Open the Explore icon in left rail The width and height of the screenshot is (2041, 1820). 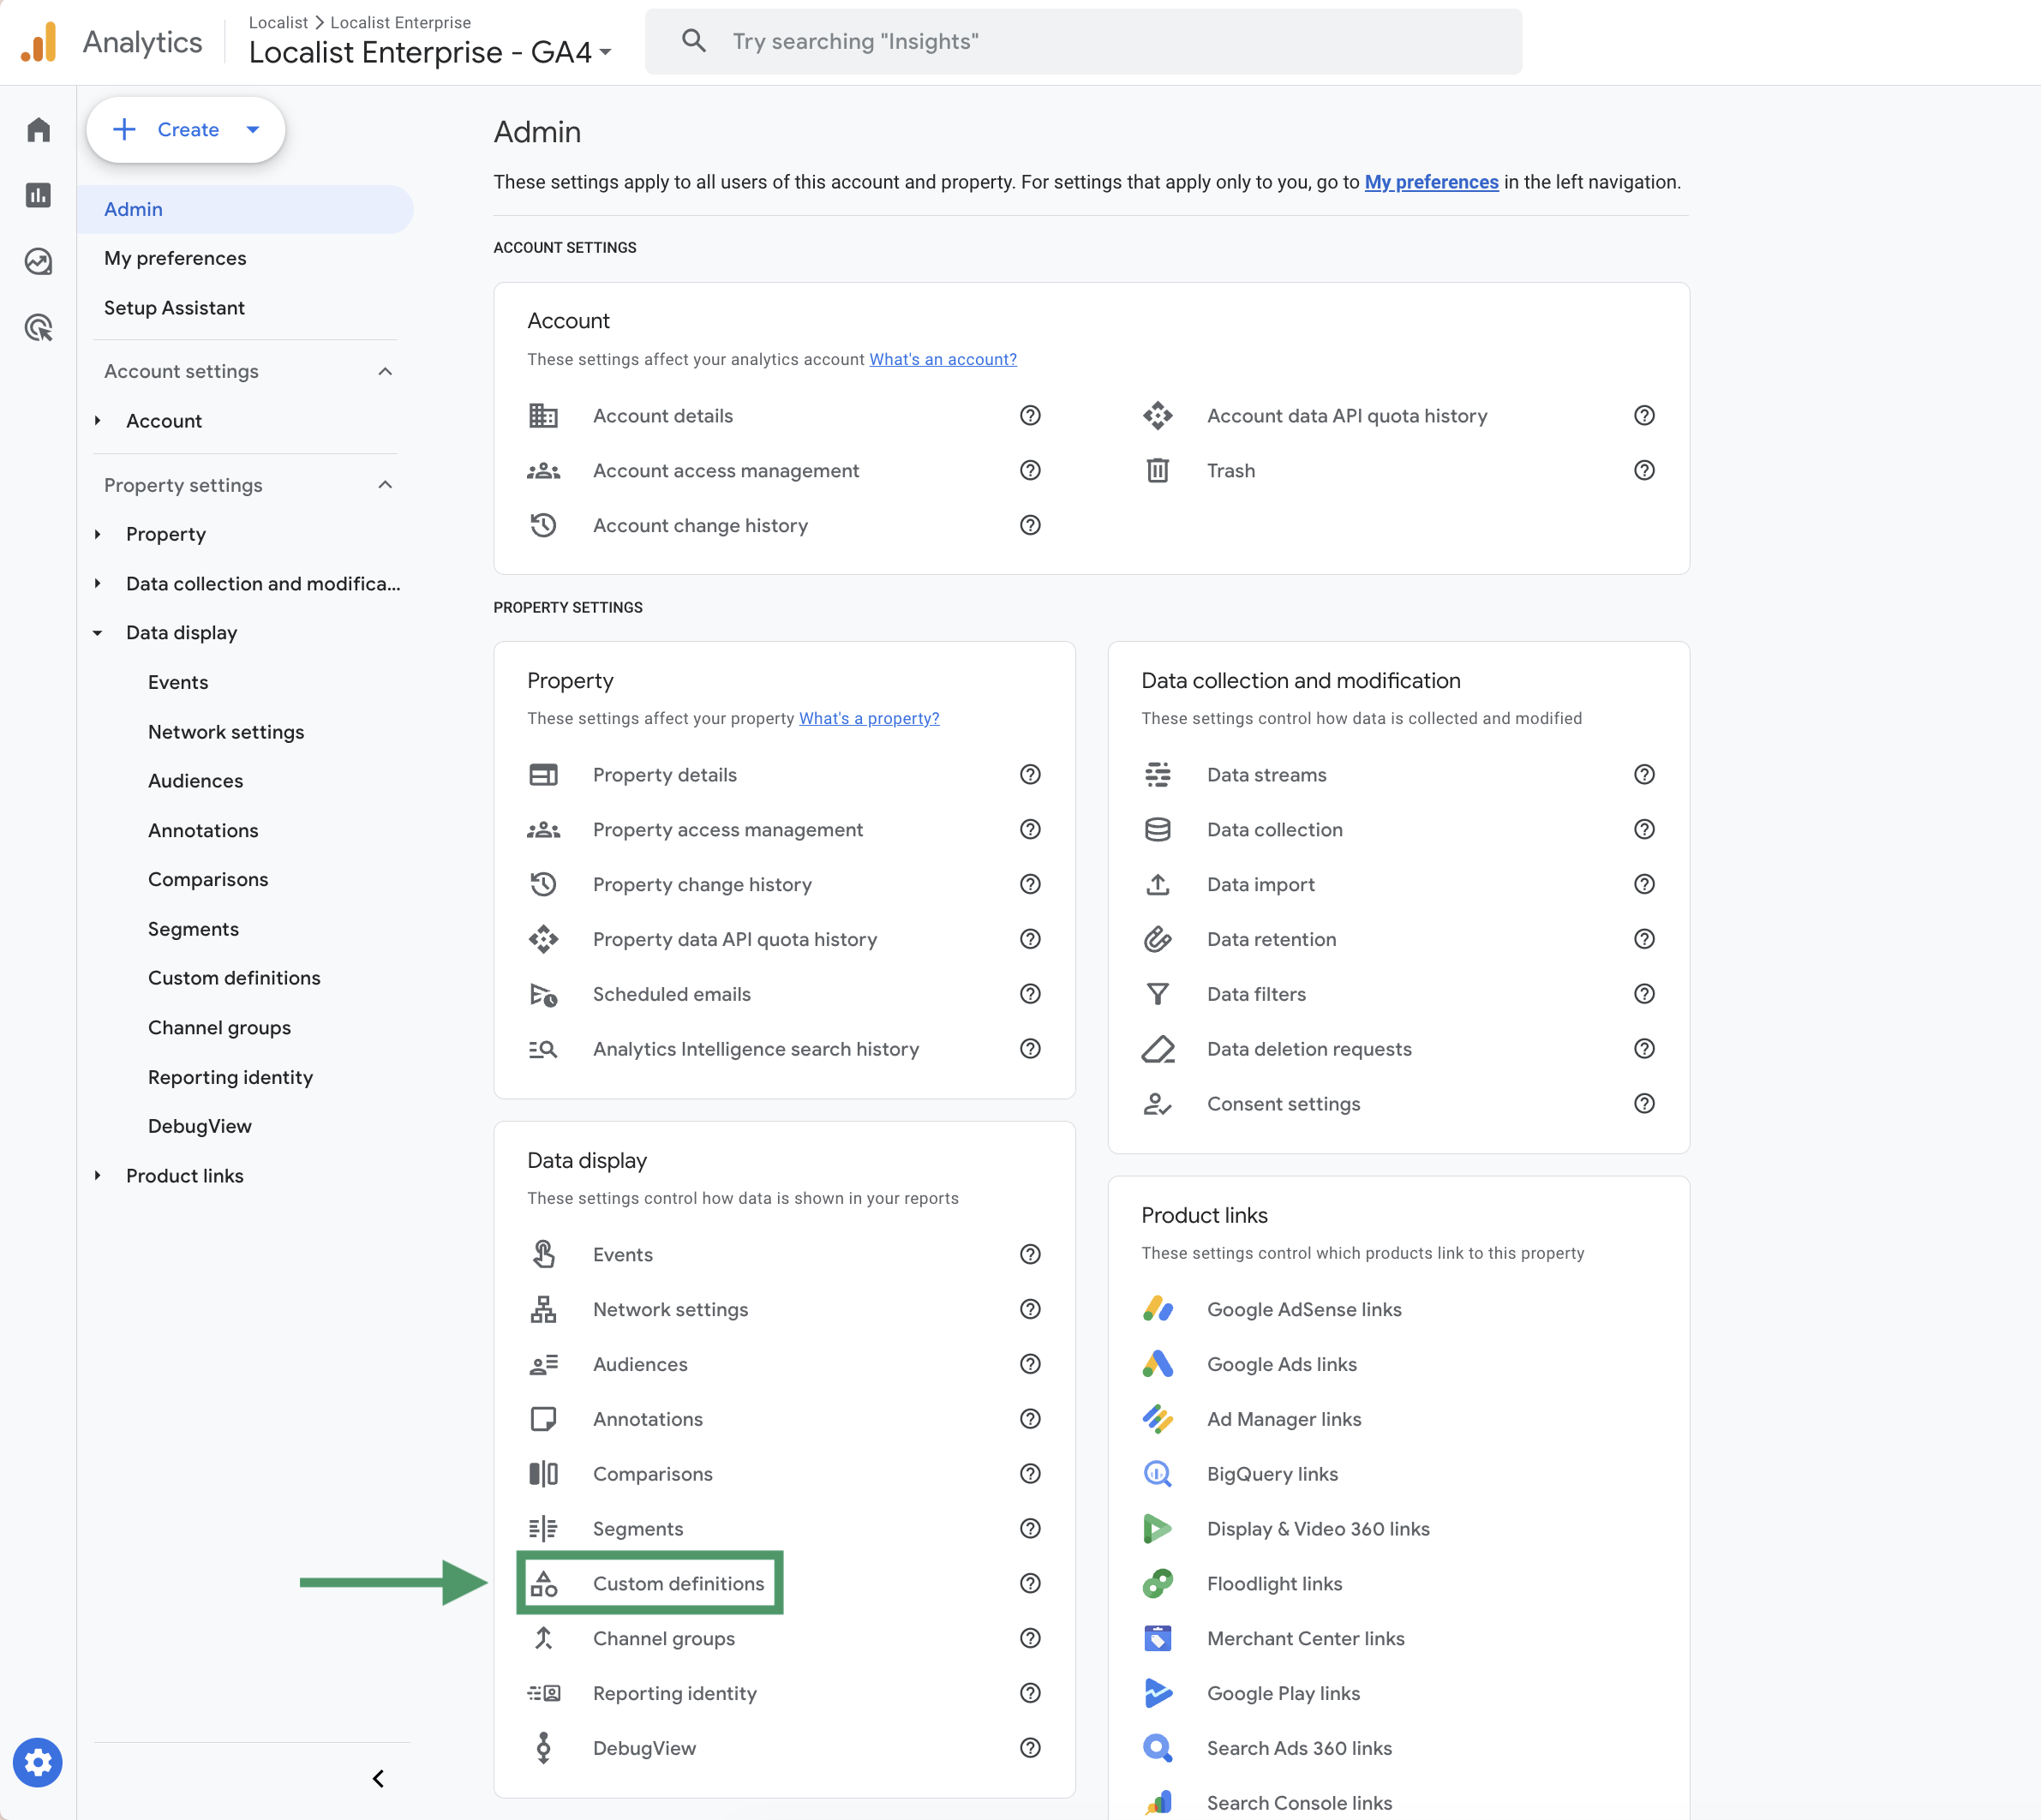point(38,261)
